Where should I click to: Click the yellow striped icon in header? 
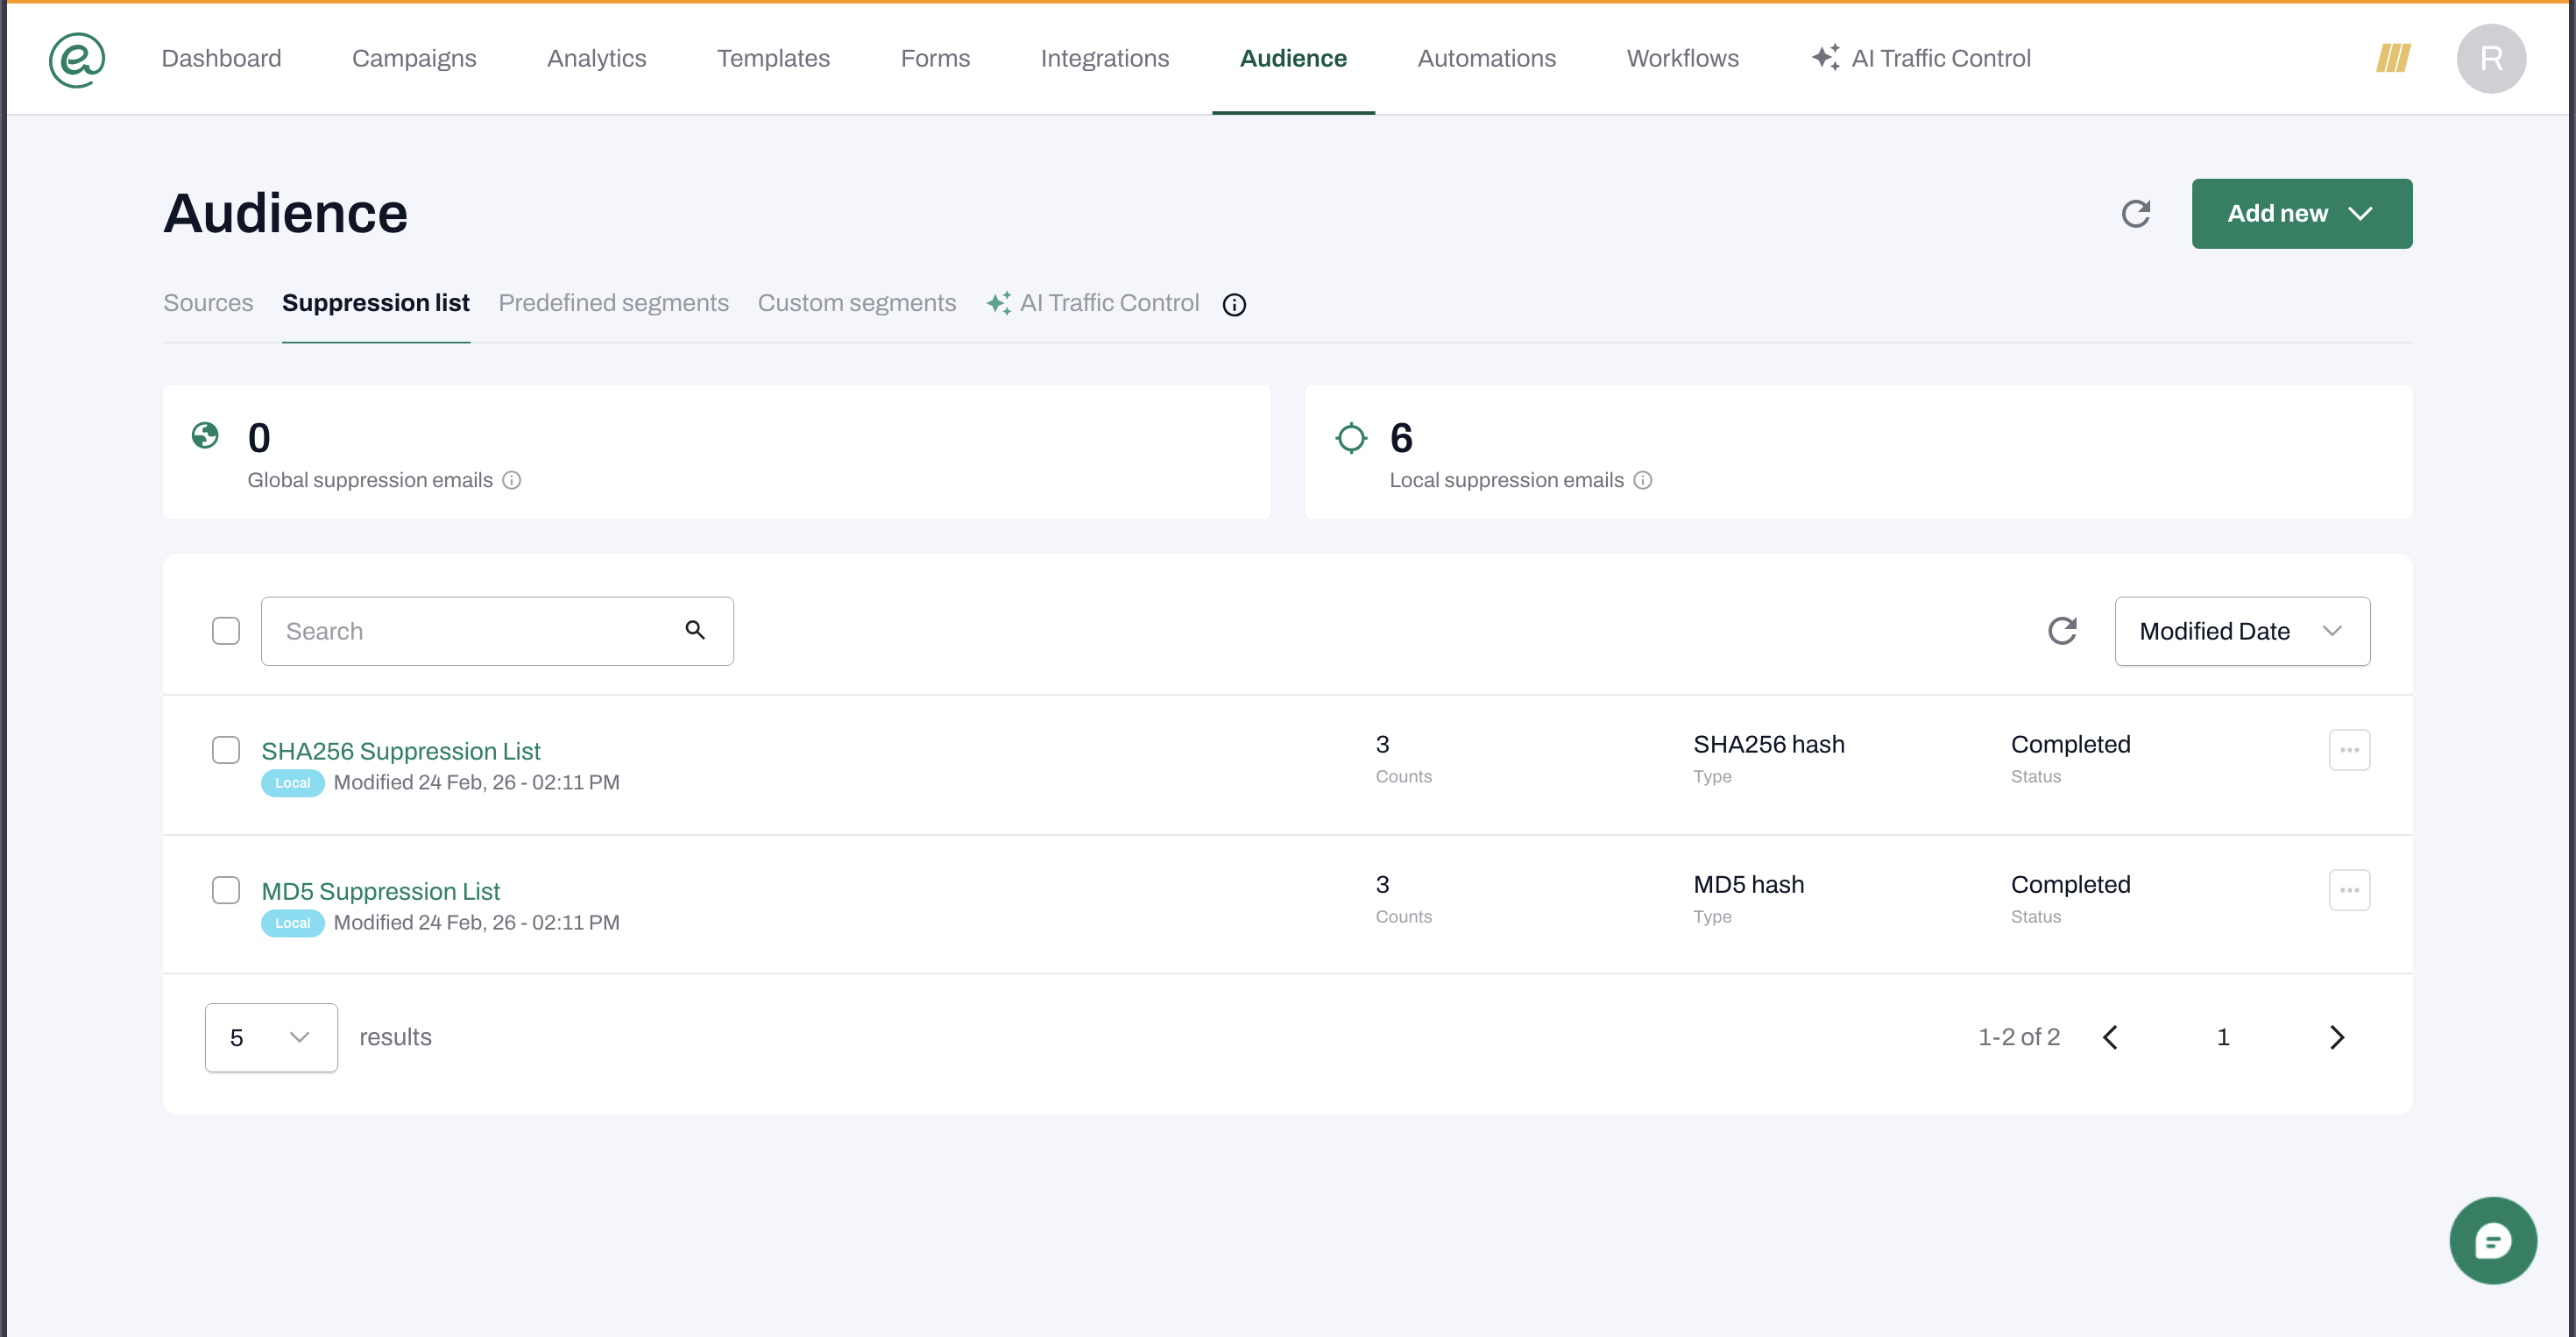(x=2393, y=58)
